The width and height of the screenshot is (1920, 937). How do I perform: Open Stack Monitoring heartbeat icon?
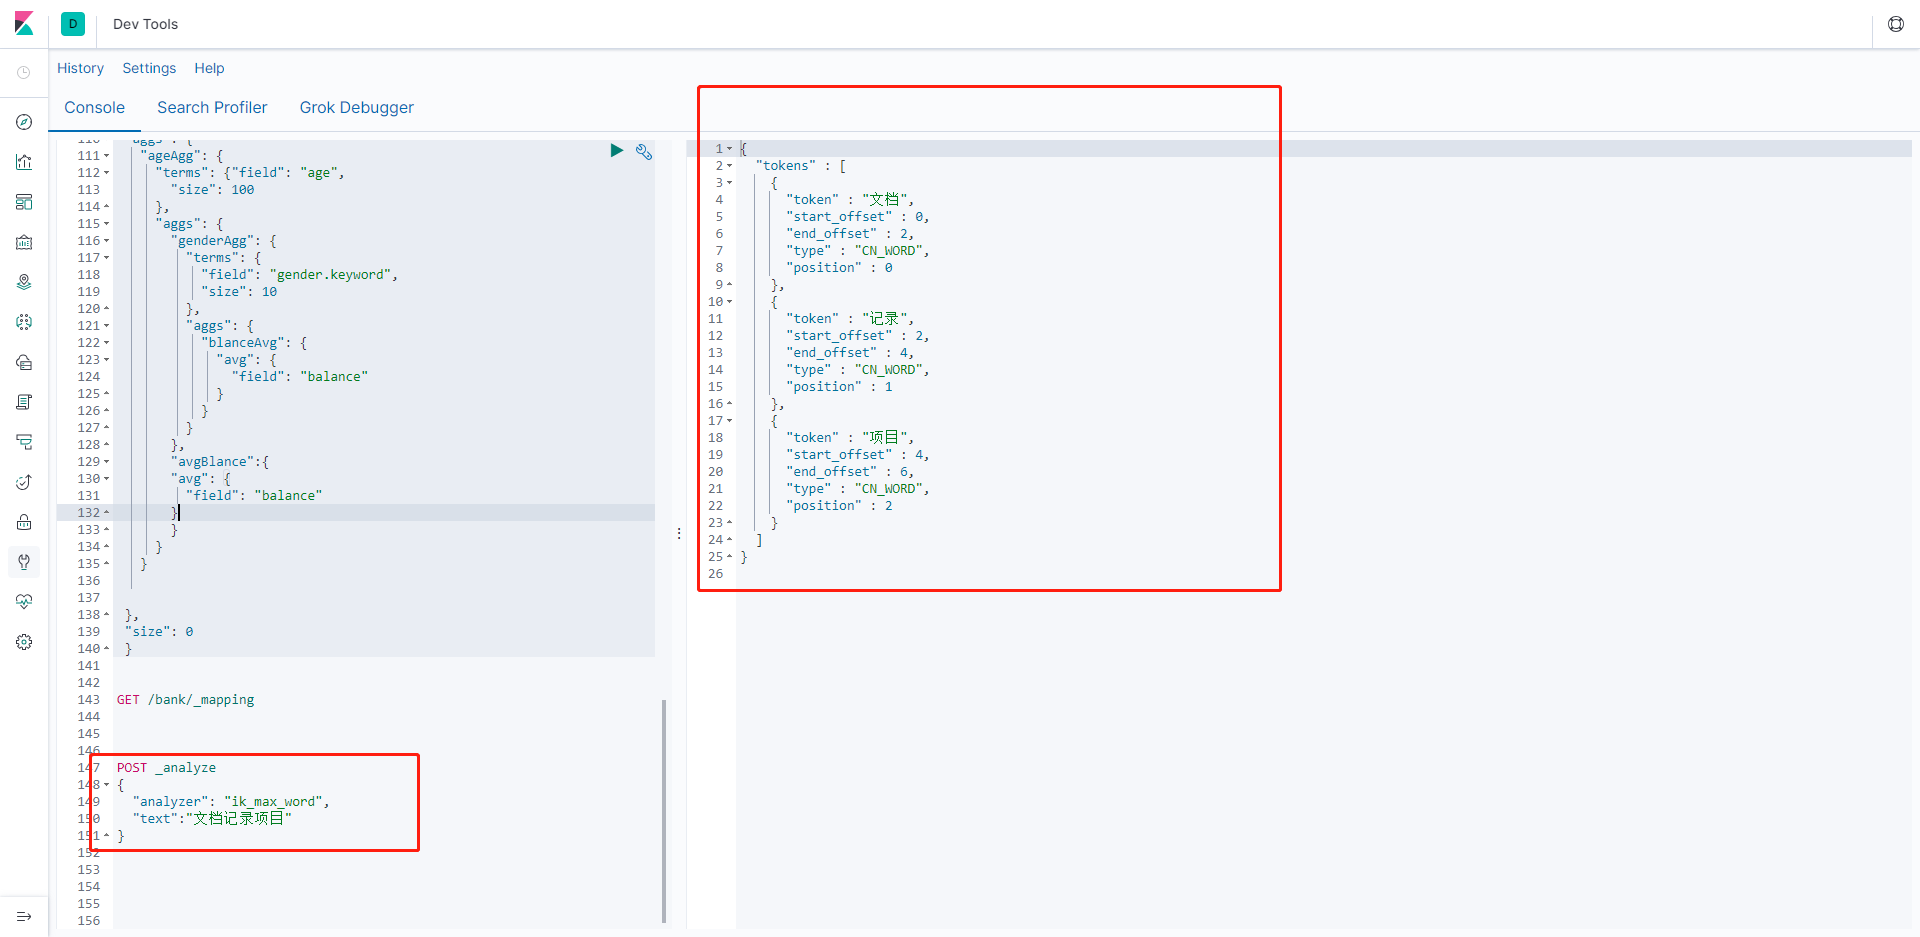click(24, 602)
